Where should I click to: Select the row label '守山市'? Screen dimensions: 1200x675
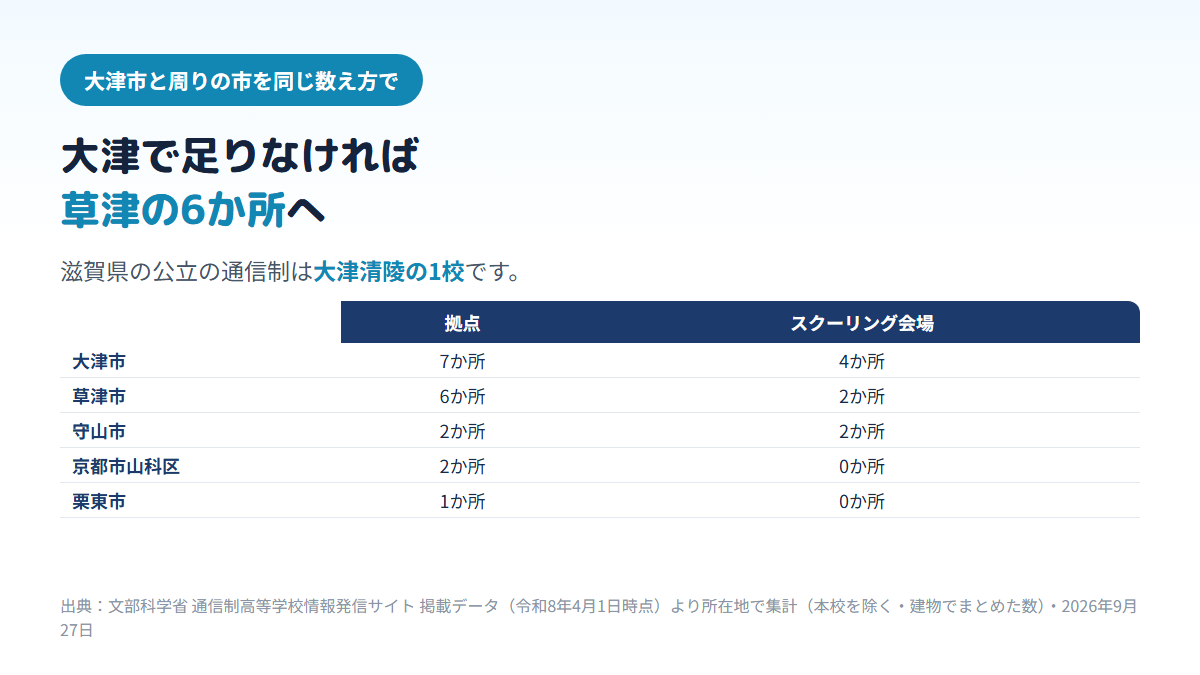click(x=99, y=431)
